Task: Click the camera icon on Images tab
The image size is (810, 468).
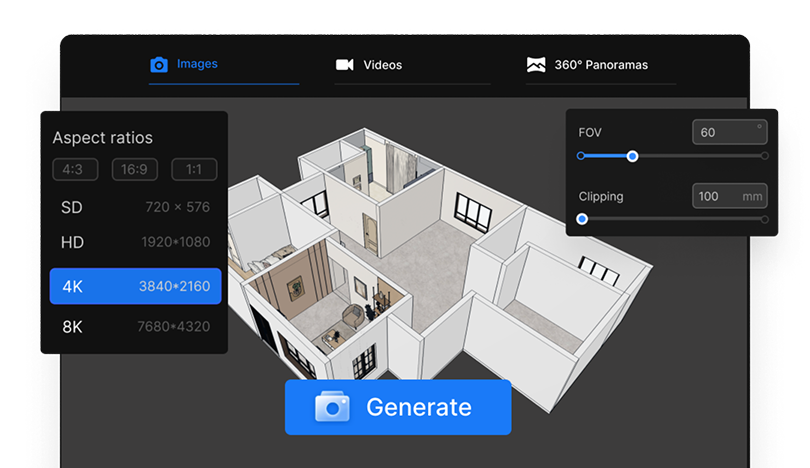Action: tap(159, 65)
